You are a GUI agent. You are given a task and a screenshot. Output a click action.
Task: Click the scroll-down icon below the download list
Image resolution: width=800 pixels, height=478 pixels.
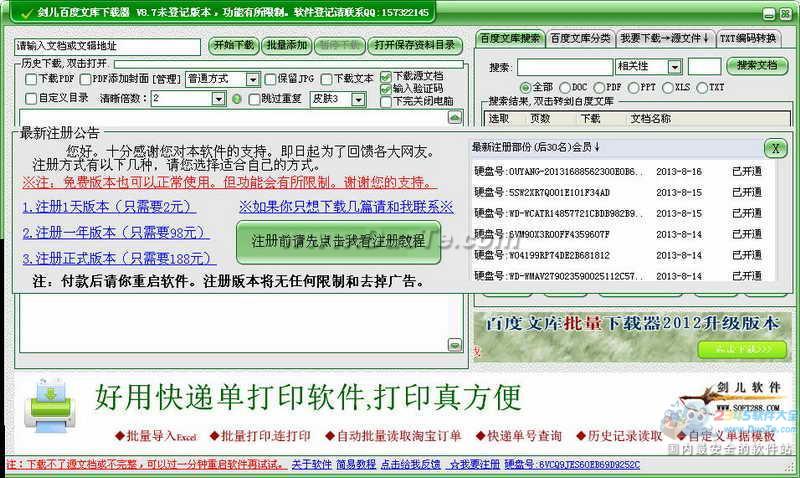[x=455, y=345]
